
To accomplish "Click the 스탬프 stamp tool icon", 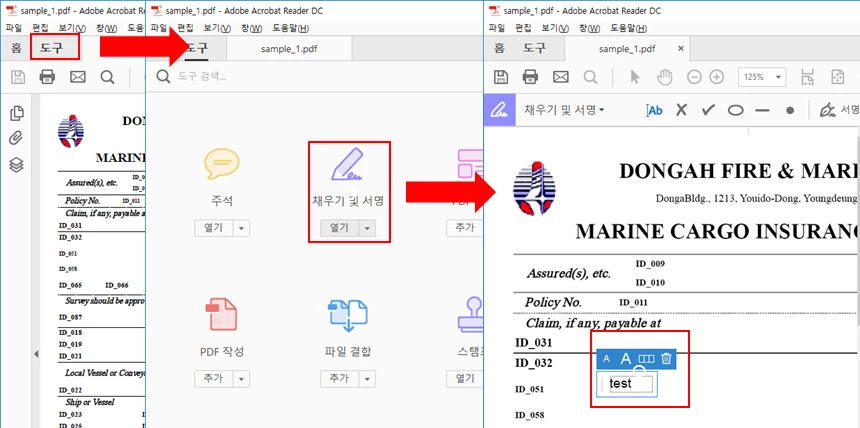I will coord(473,313).
